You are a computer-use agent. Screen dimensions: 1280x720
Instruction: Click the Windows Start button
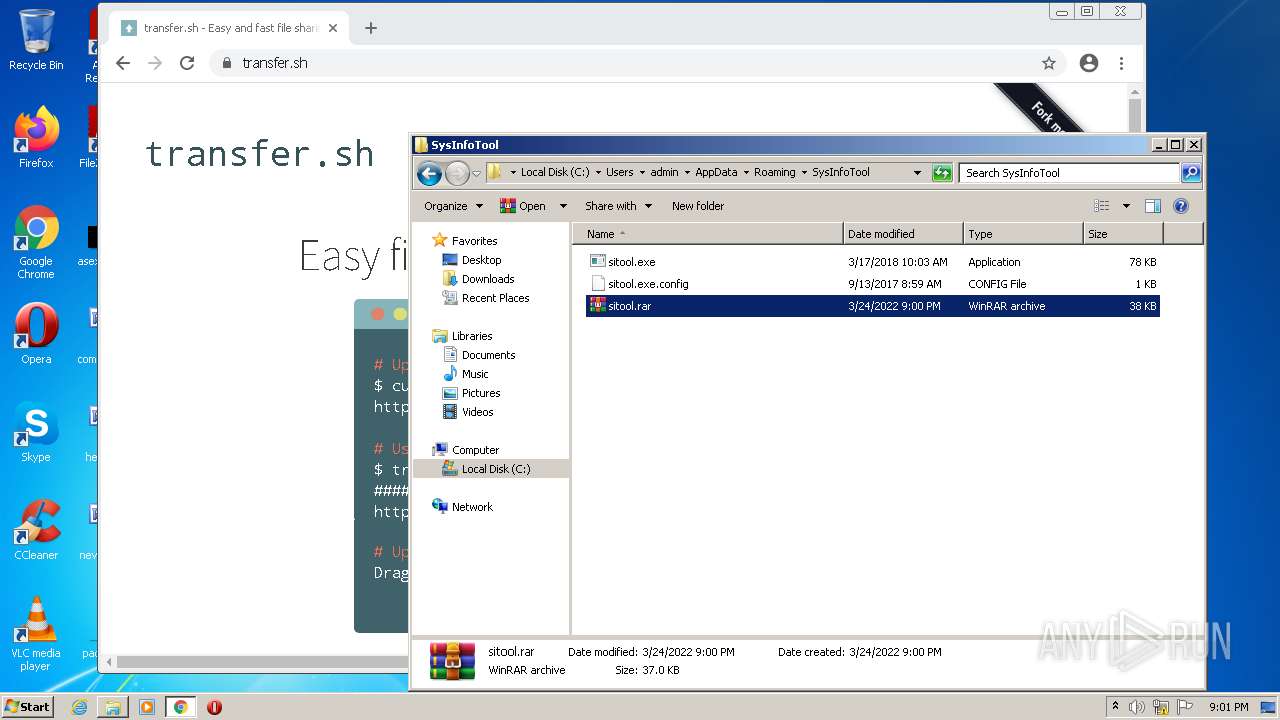pyautogui.click(x=28, y=707)
